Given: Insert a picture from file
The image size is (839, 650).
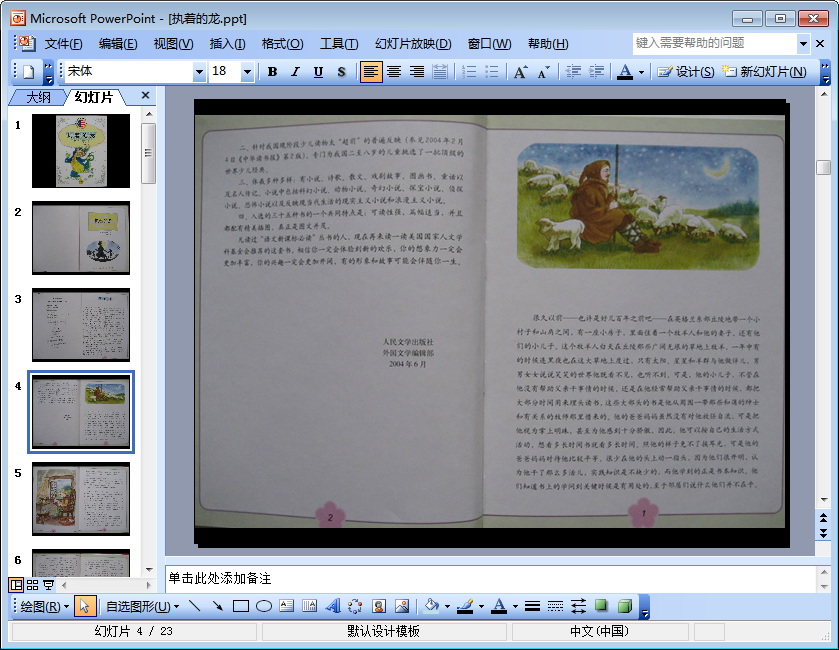Looking at the screenshot, I should pyautogui.click(x=402, y=606).
